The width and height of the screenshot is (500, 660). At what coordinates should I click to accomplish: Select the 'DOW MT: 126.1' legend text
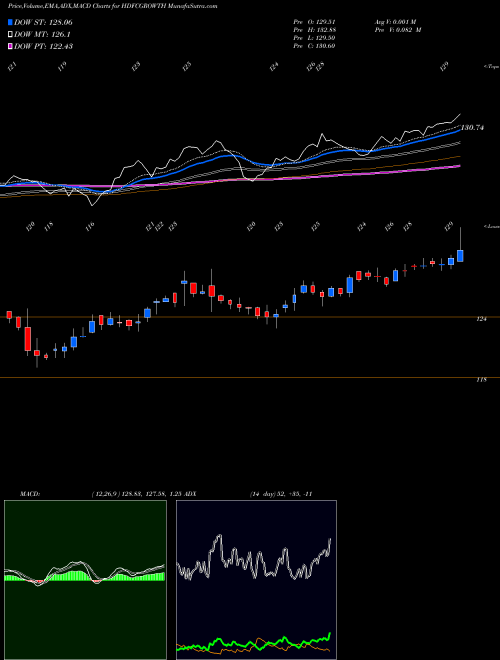42,35
